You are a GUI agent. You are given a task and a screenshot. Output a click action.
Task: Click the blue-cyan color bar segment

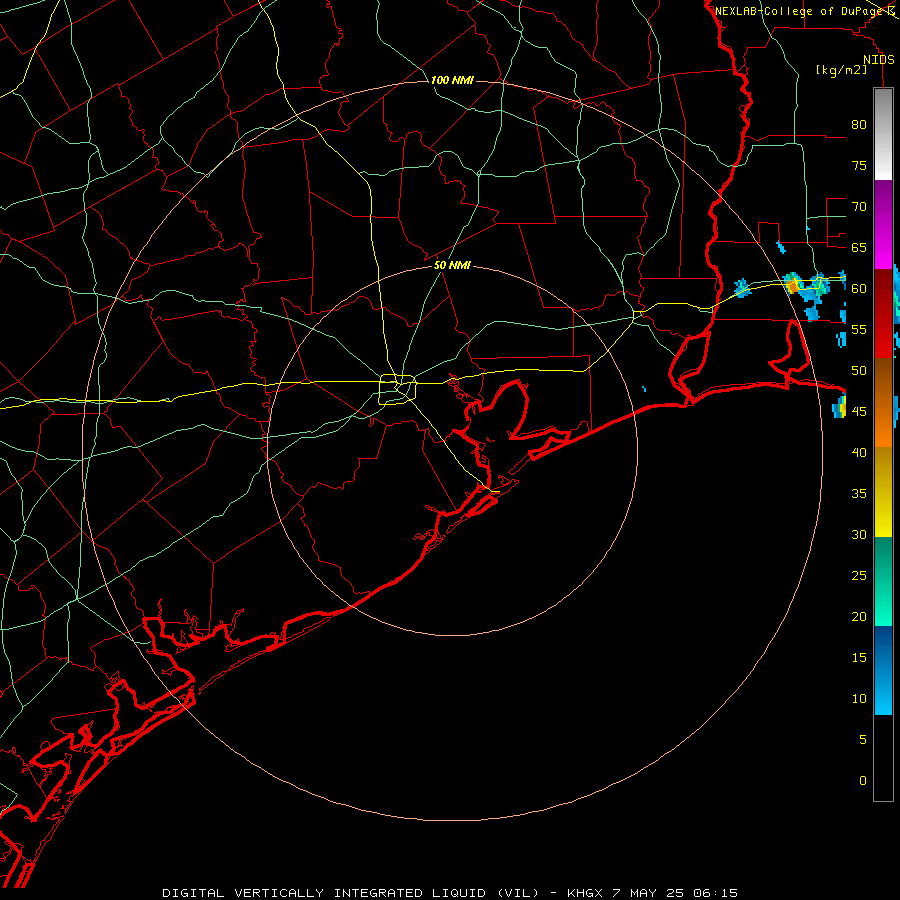(883, 670)
